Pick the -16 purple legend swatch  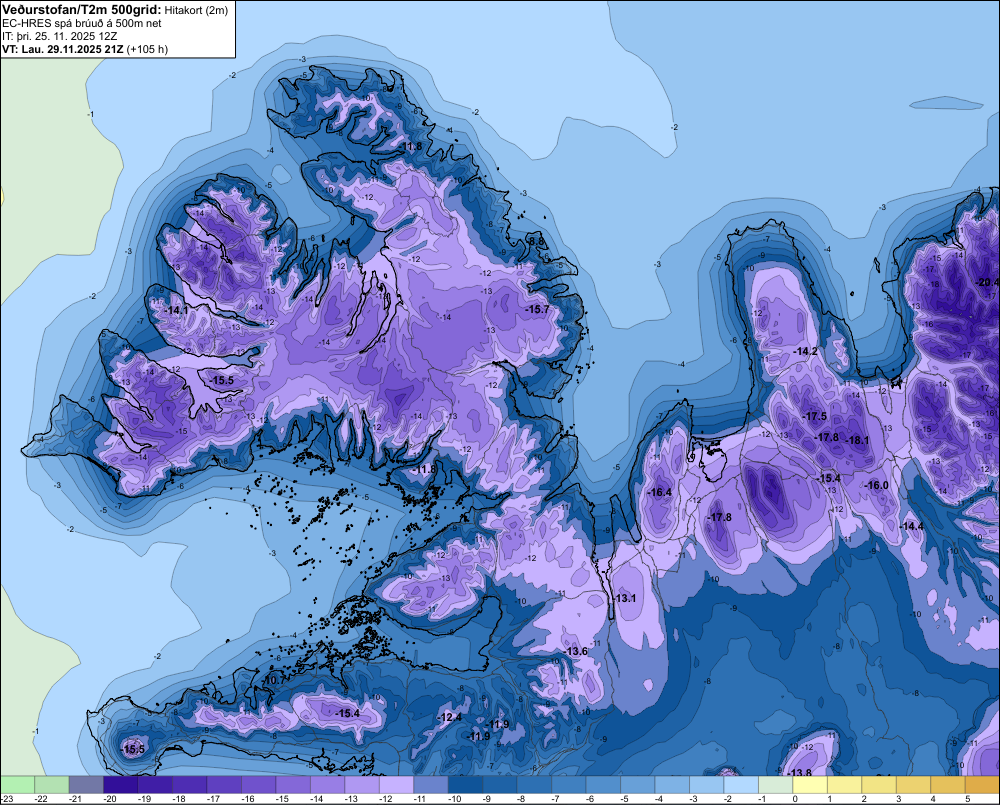click(258, 785)
